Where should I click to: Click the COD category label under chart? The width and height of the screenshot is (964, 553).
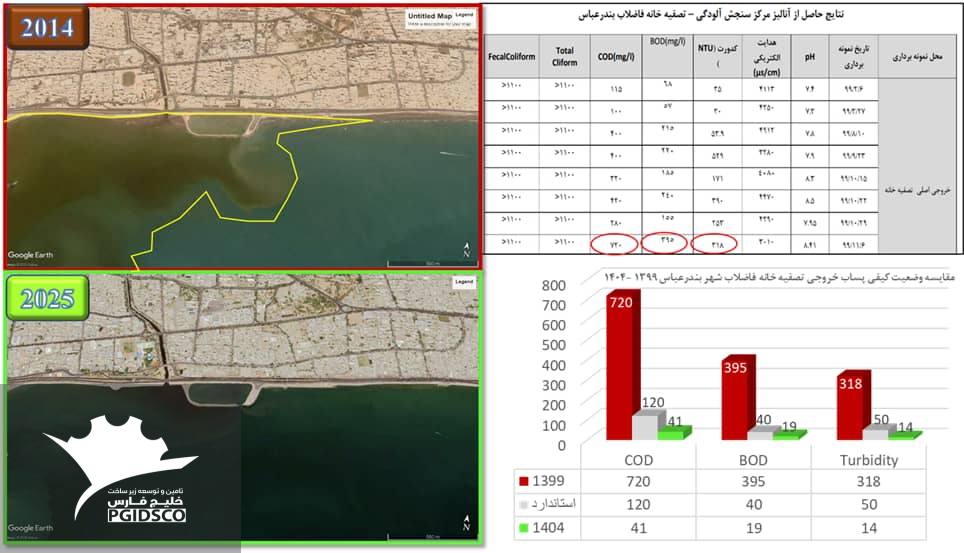coord(638,460)
